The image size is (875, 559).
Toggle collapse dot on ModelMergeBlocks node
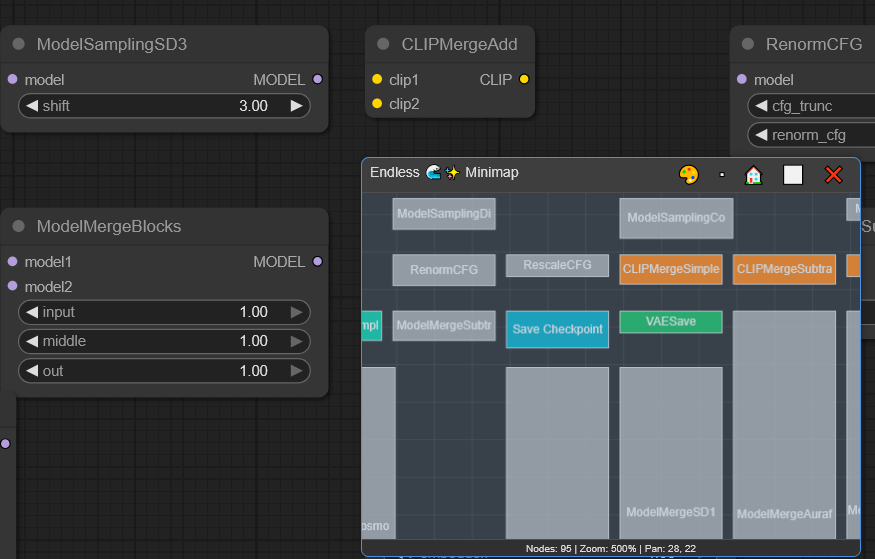point(19,227)
